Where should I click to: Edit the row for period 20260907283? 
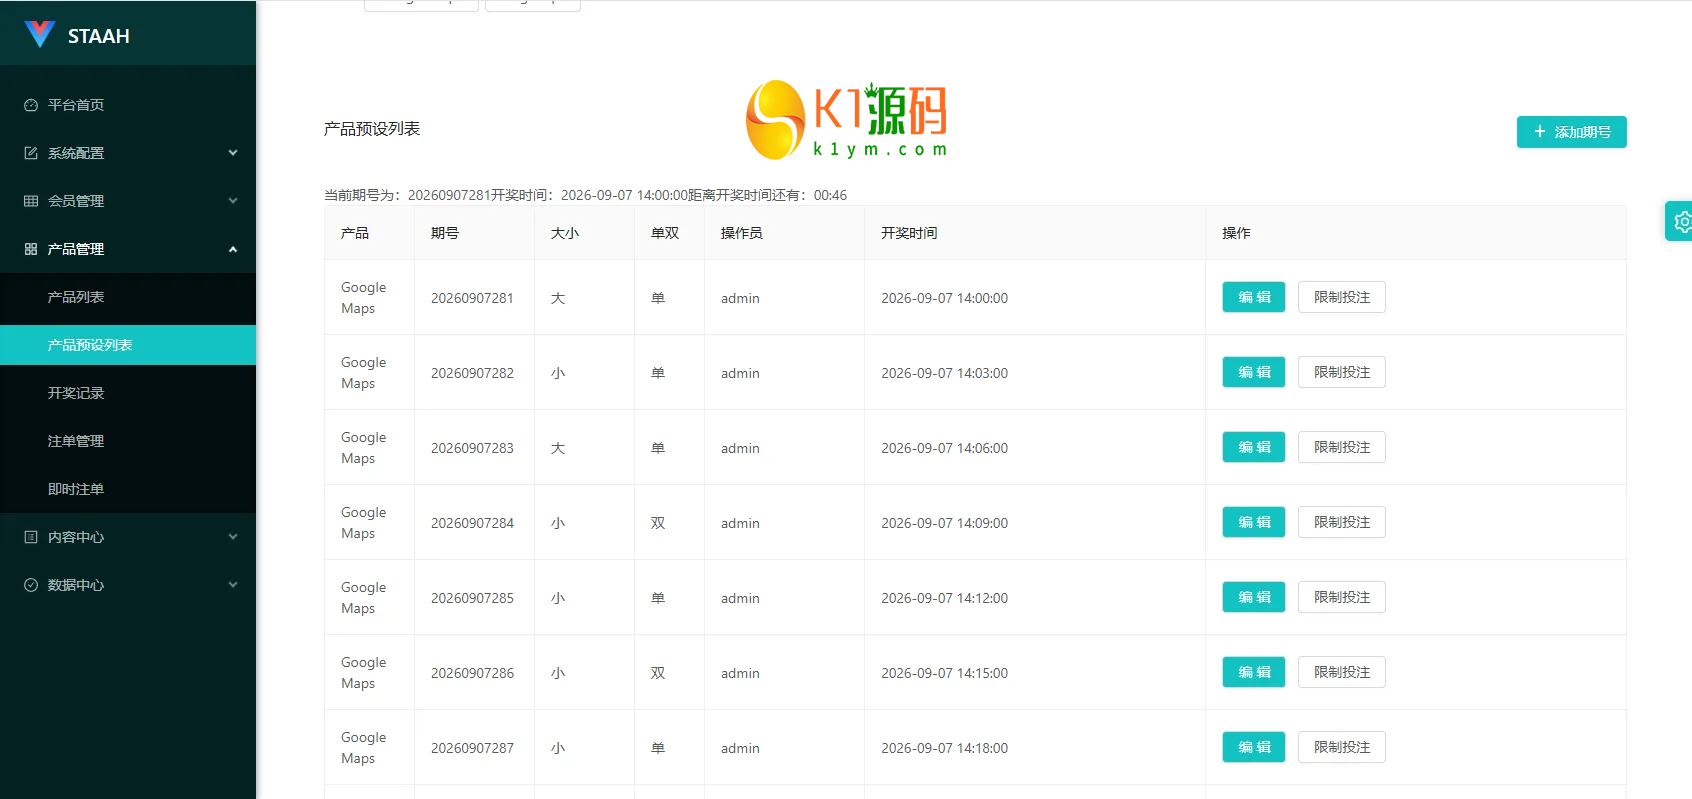(x=1254, y=447)
